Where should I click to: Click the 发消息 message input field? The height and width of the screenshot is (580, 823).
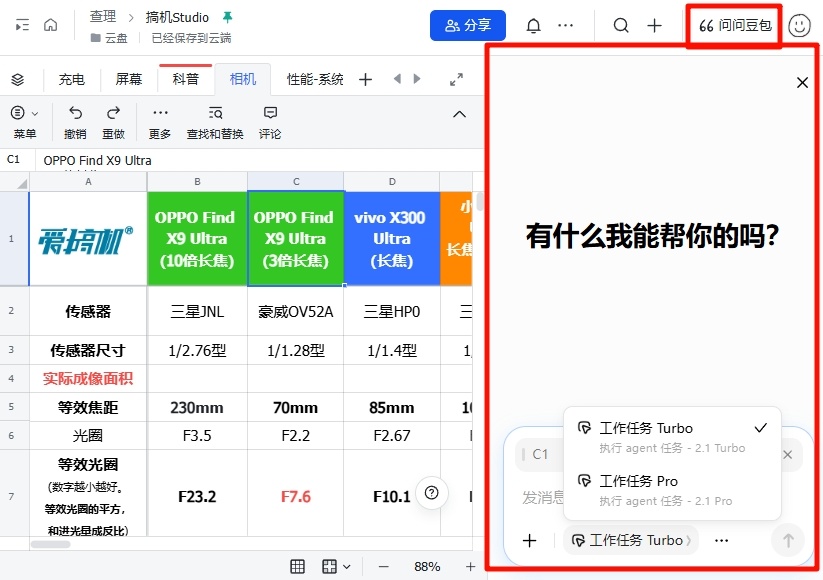(543, 497)
